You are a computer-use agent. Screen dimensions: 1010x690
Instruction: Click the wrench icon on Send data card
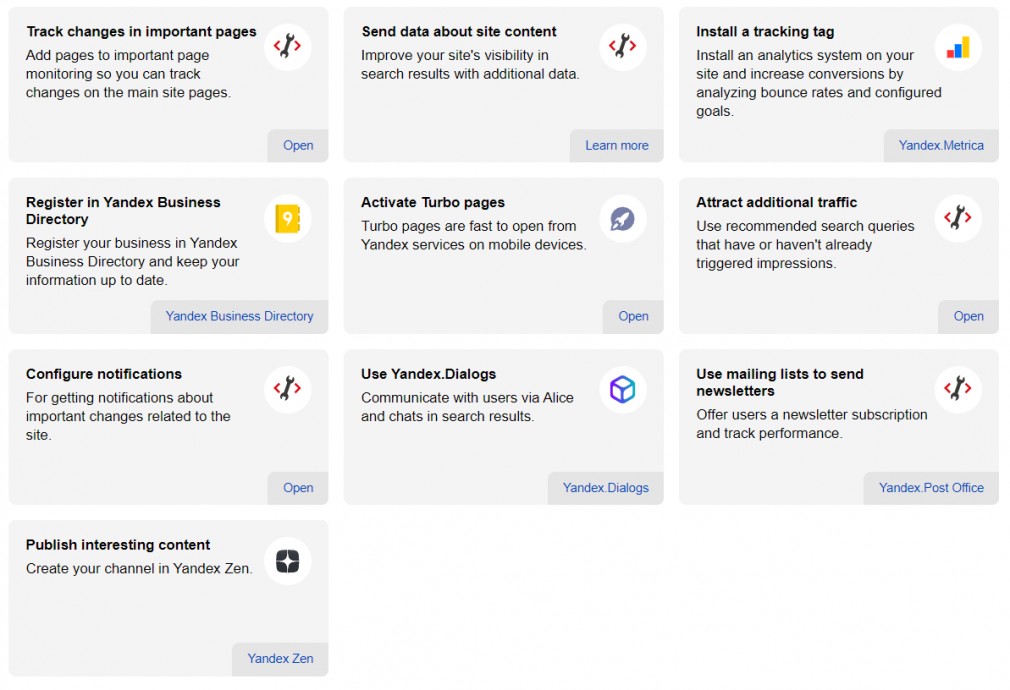coord(623,46)
